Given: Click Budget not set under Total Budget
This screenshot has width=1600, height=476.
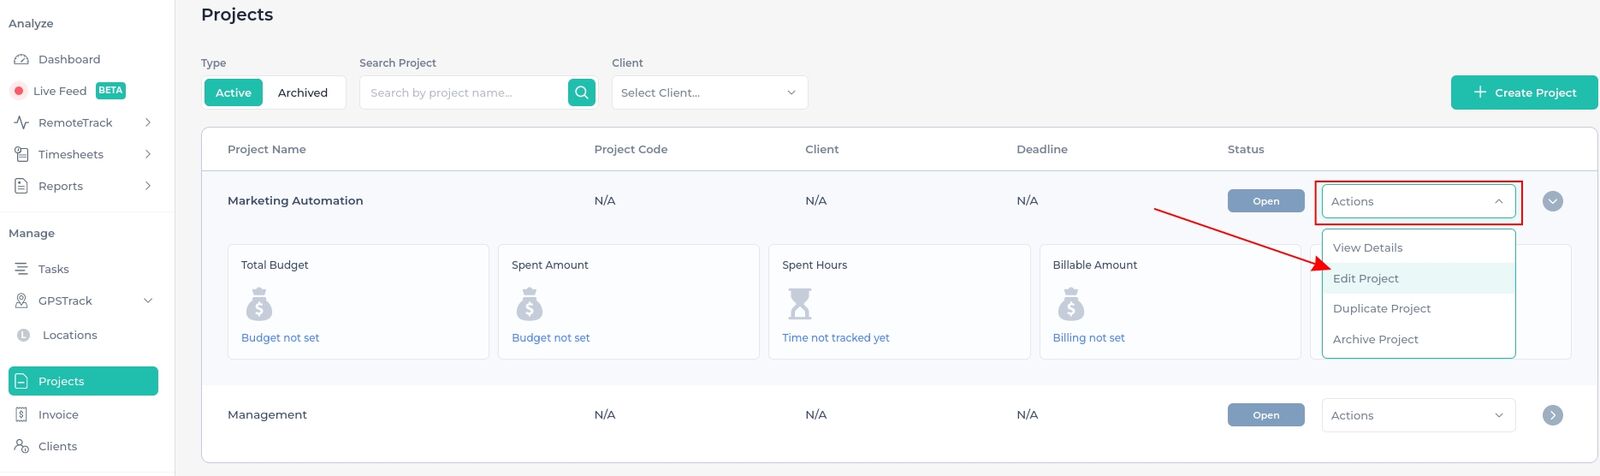Looking at the screenshot, I should point(280,338).
